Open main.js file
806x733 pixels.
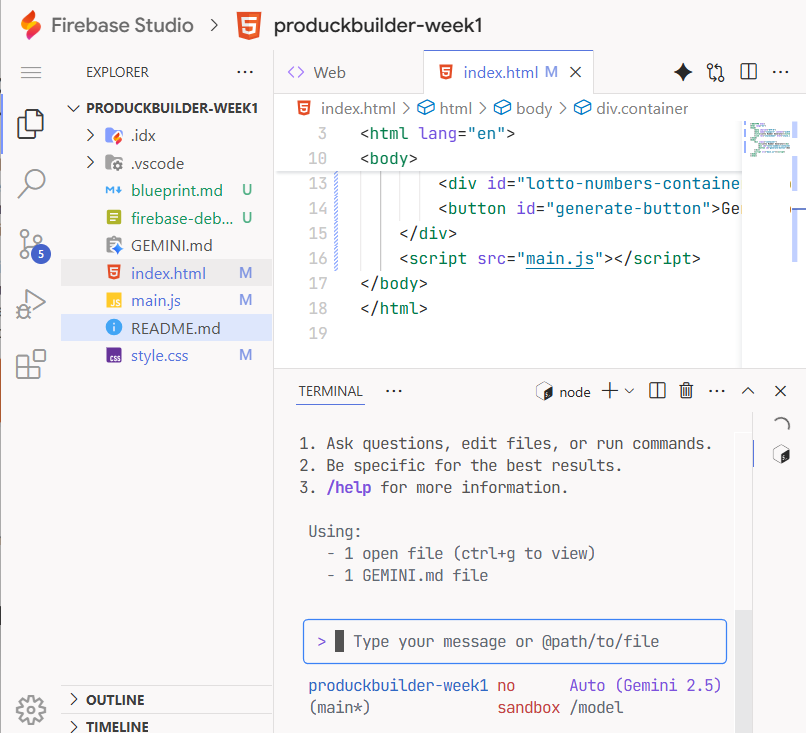pos(167,300)
